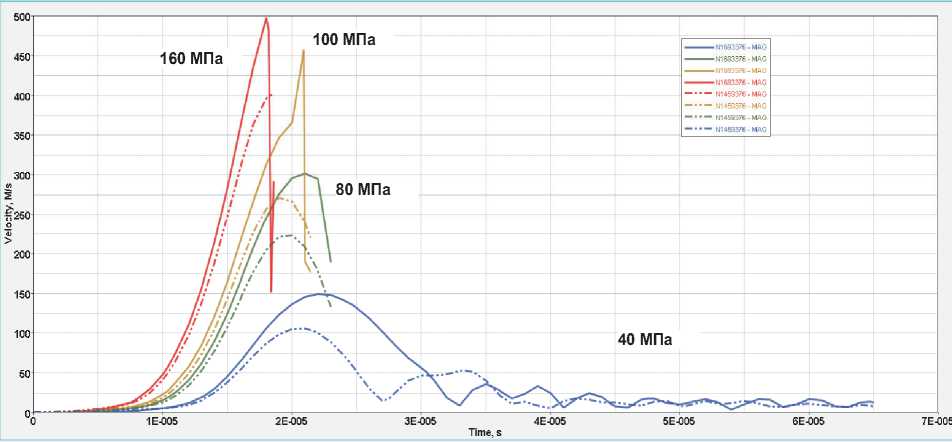Image resolution: width=952 pixels, height=442 pixels.
Task: Click the peak of the solid blue curve
Action: 319,294
